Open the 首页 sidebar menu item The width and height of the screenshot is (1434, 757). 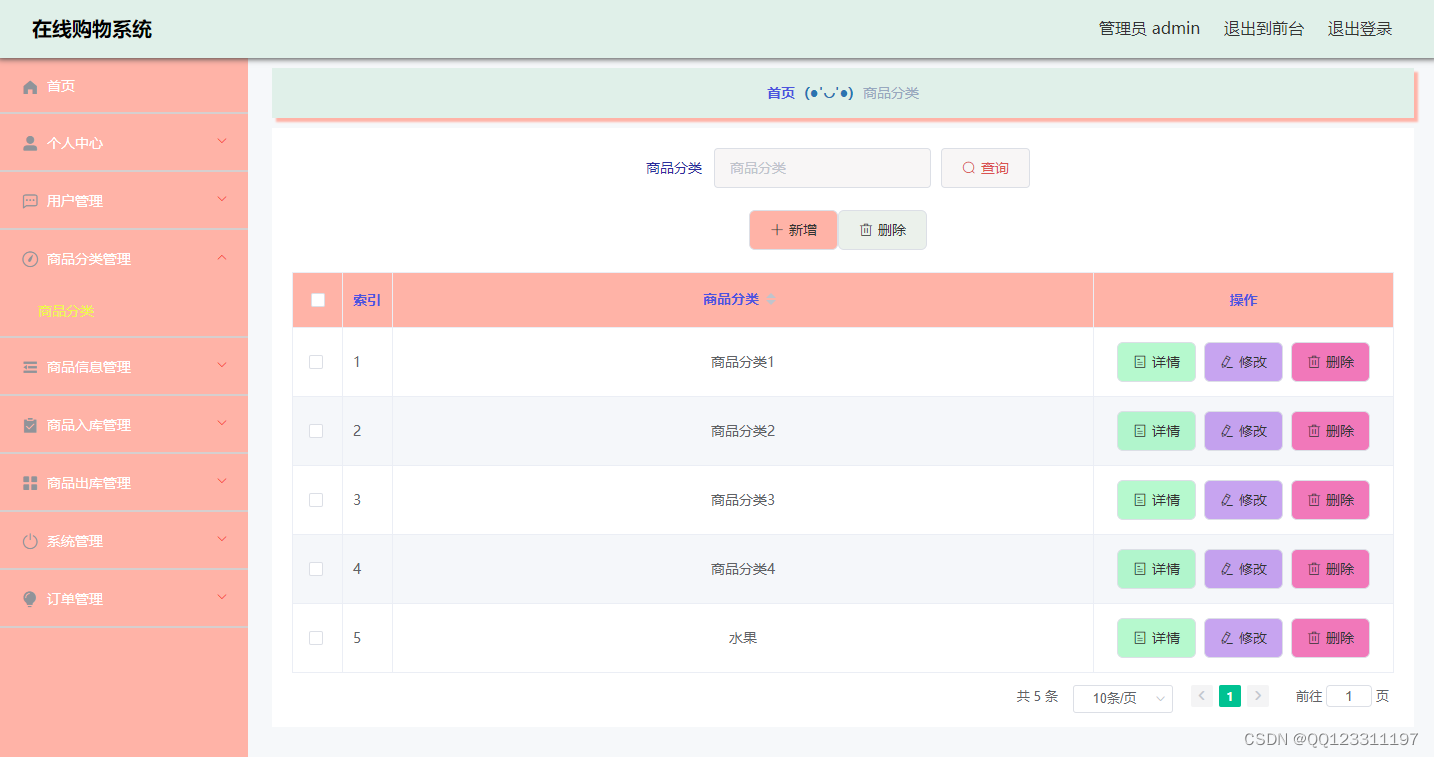pyautogui.click(x=124, y=87)
